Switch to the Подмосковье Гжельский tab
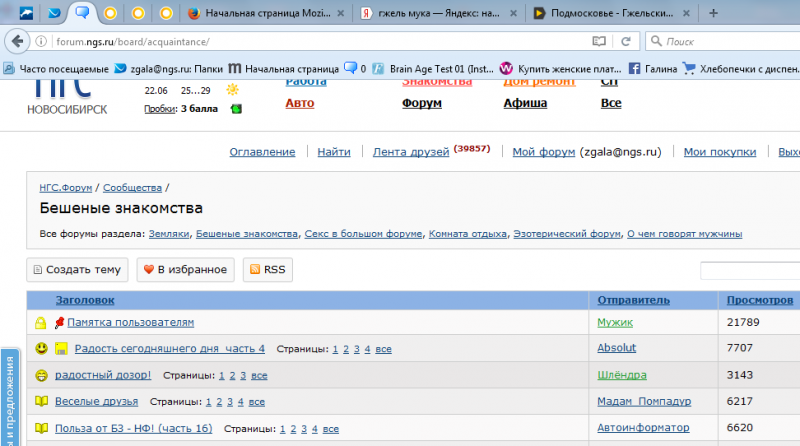Image resolution: width=800 pixels, height=446 pixels. click(610, 14)
